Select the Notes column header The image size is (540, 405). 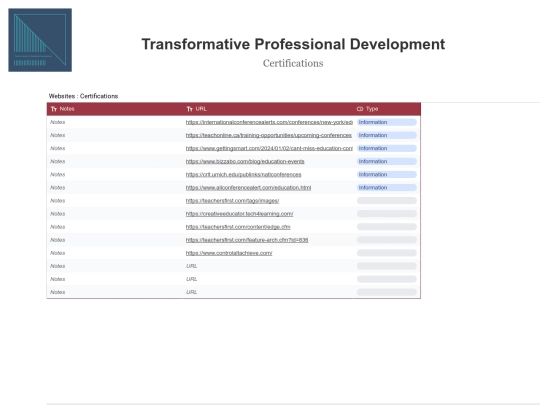[114, 109]
